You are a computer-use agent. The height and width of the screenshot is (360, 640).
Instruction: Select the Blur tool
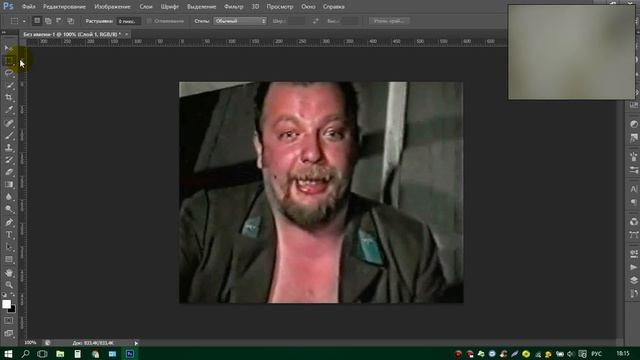[9, 197]
